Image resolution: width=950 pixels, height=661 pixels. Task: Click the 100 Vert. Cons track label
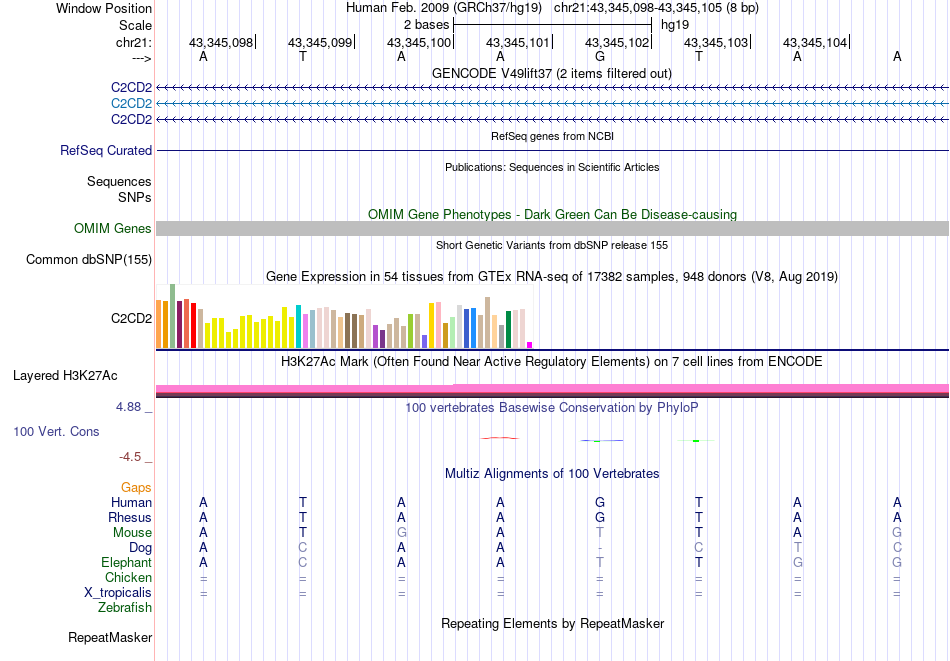coord(56,431)
